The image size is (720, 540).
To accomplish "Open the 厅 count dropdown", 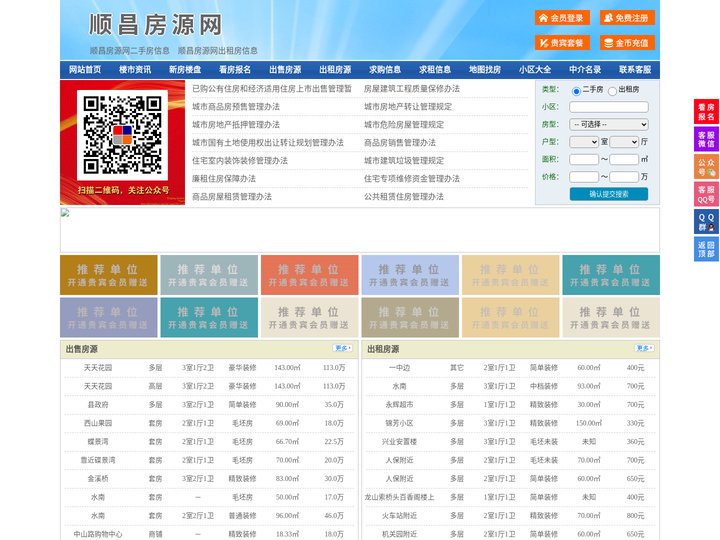I will (624, 142).
